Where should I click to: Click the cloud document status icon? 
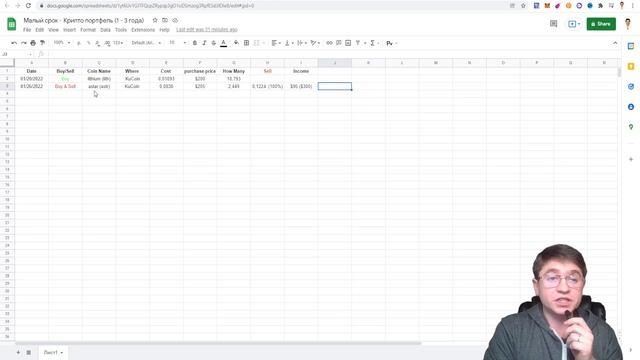pyautogui.click(x=175, y=20)
